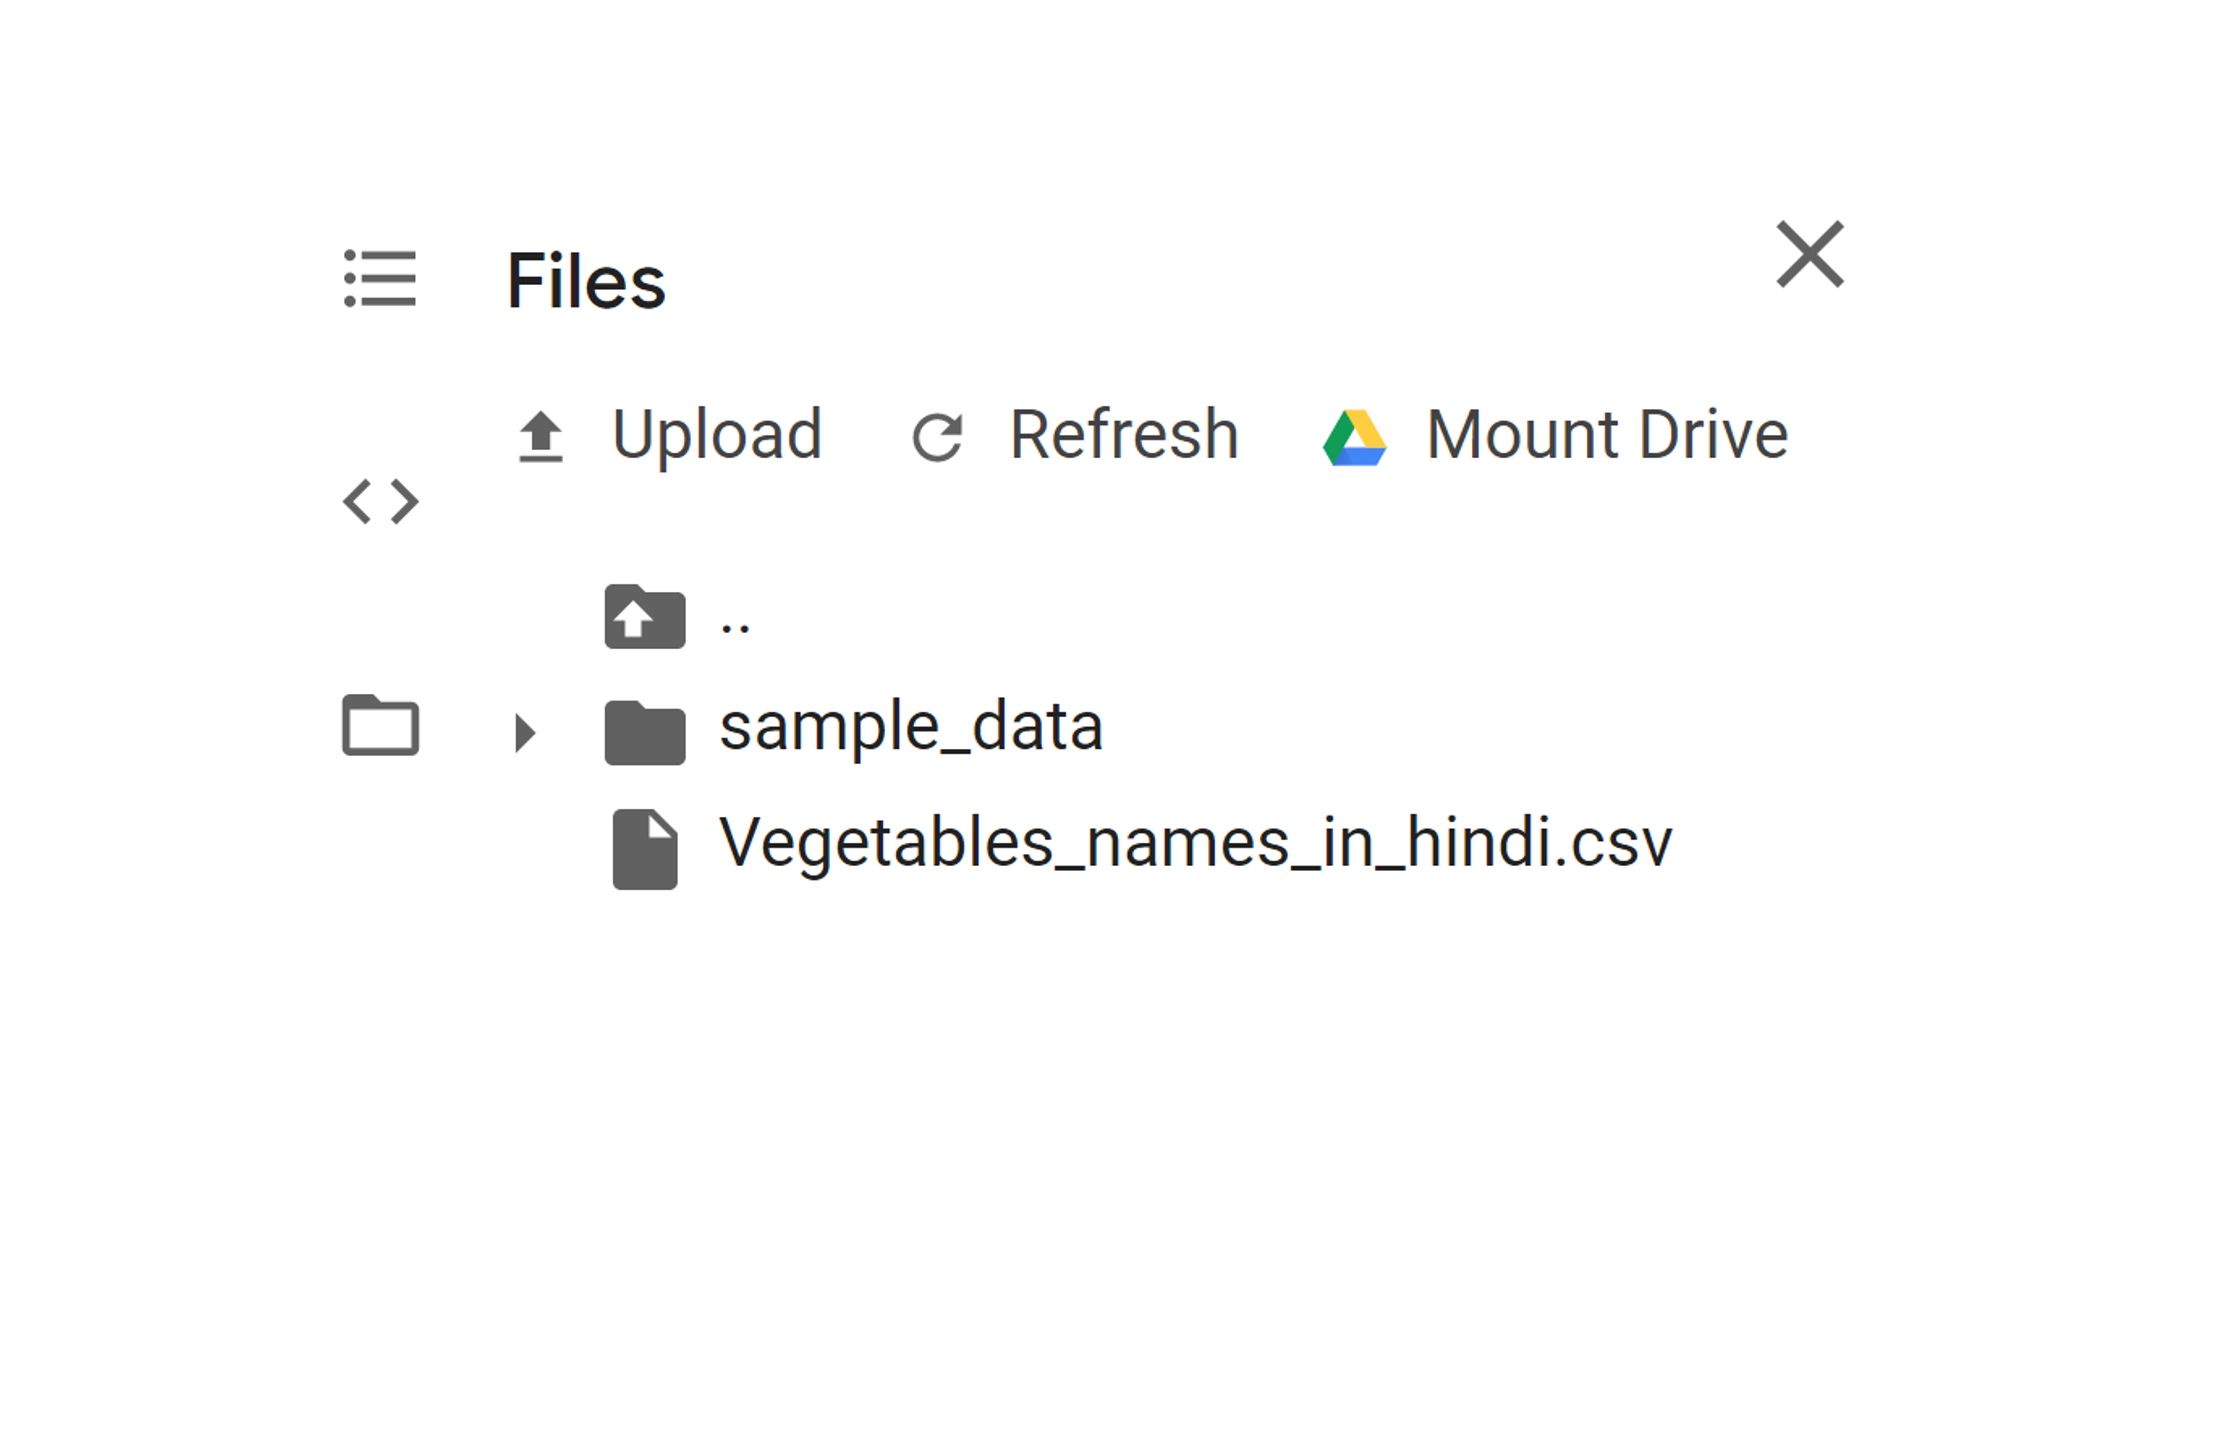Click the Google Drive logo icon
This screenshot has height=1434, width=2232.
pos(1354,437)
